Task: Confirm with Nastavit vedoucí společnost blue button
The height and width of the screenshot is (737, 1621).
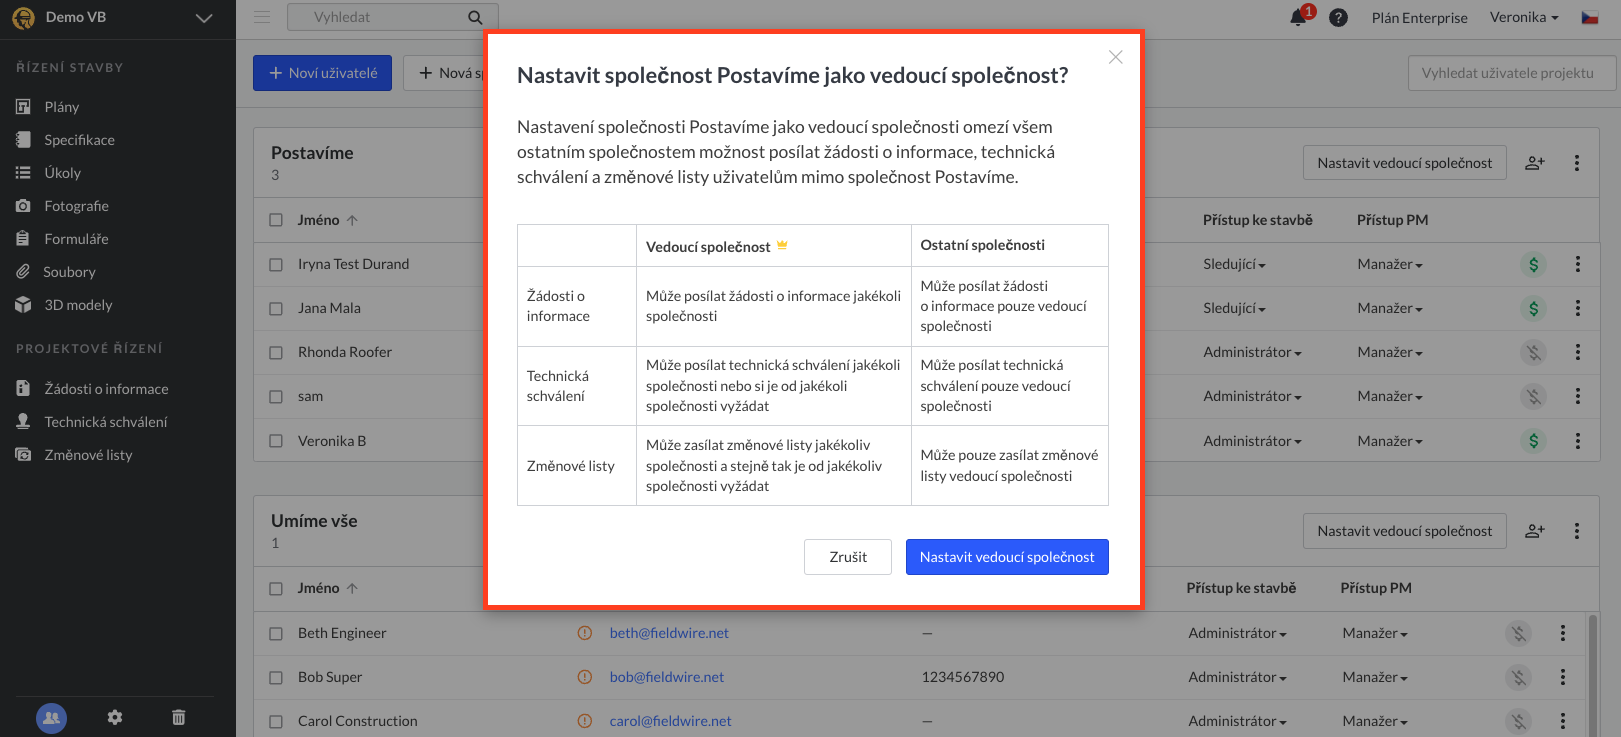Action: tap(1007, 557)
